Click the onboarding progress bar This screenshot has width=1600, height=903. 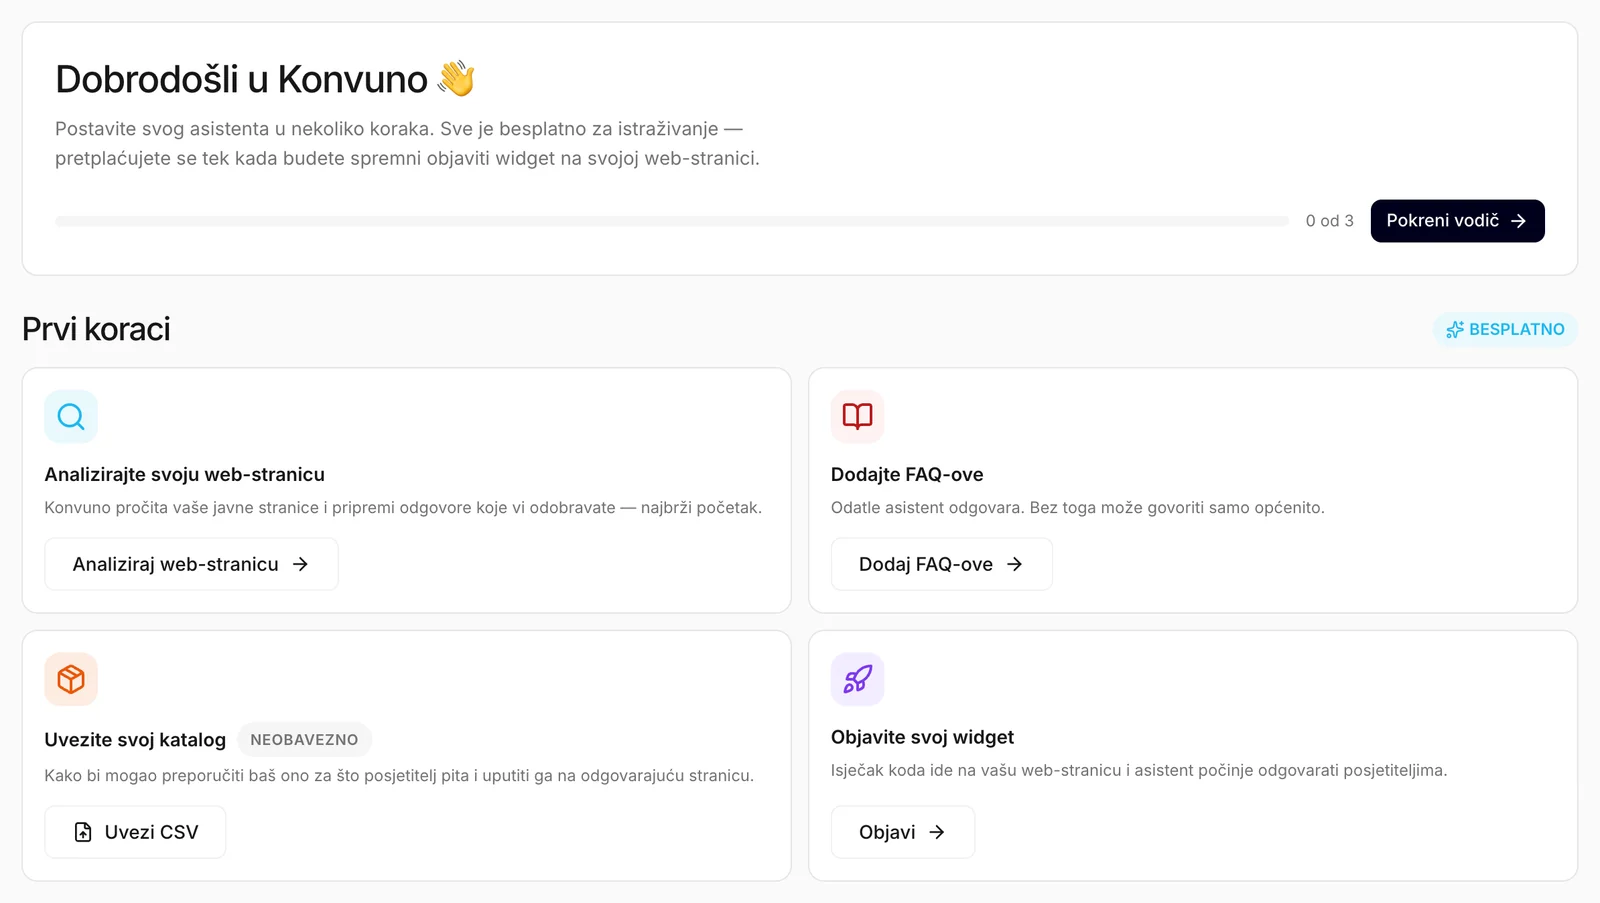click(x=672, y=221)
